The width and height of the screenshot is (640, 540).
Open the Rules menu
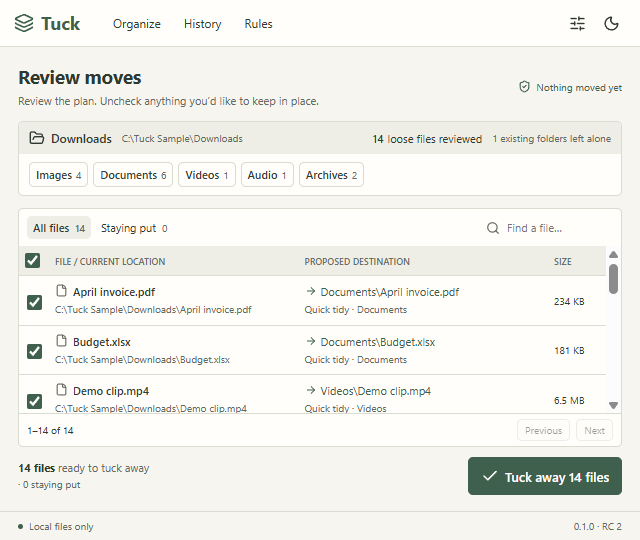(258, 24)
